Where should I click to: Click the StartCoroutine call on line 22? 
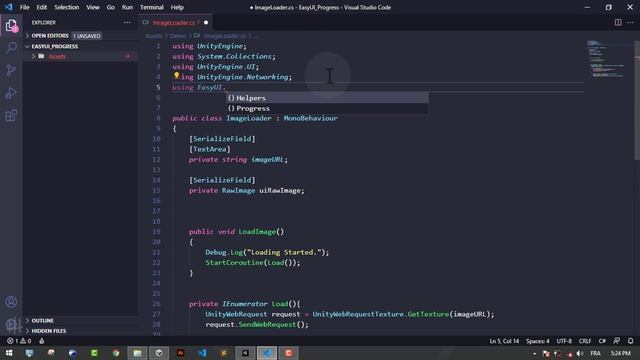(x=234, y=262)
